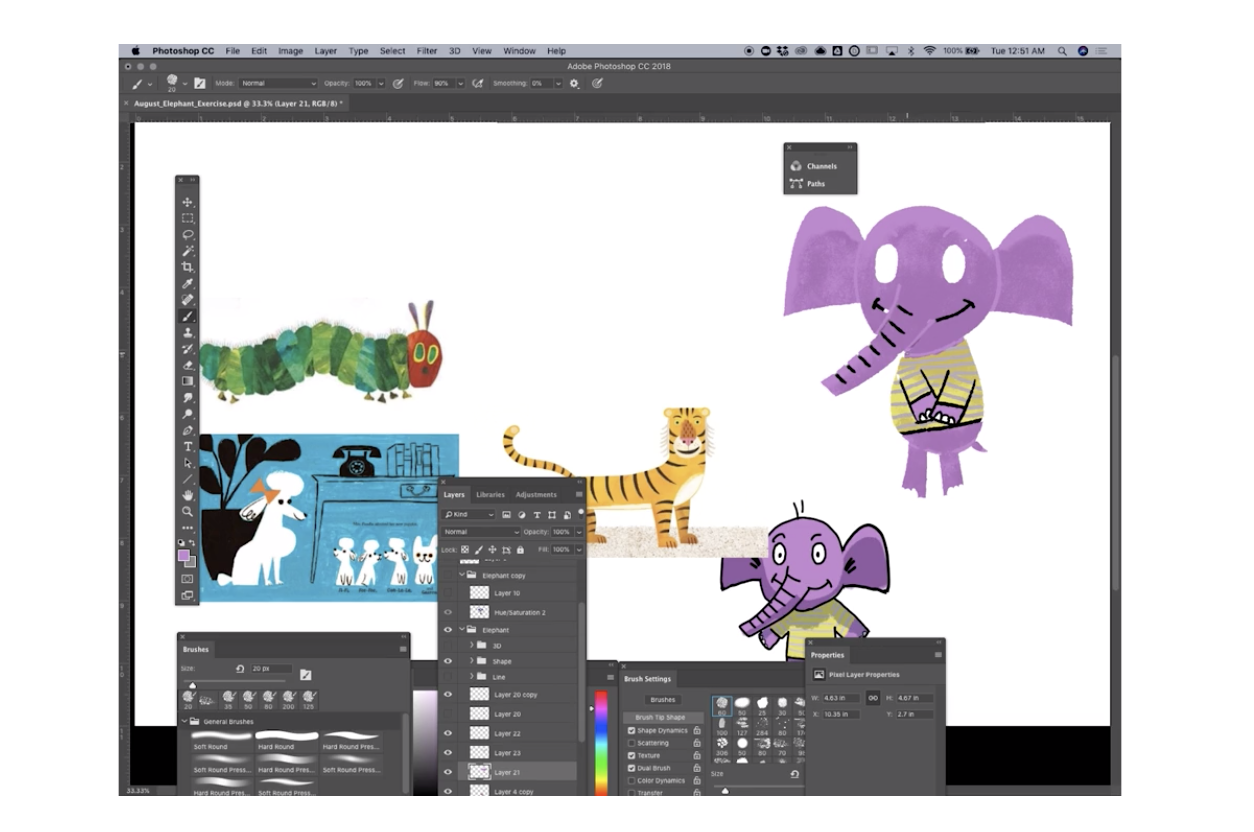Select the Pen tool
The height and width of the screenshot is (832, 1254).
coord(187,430)
